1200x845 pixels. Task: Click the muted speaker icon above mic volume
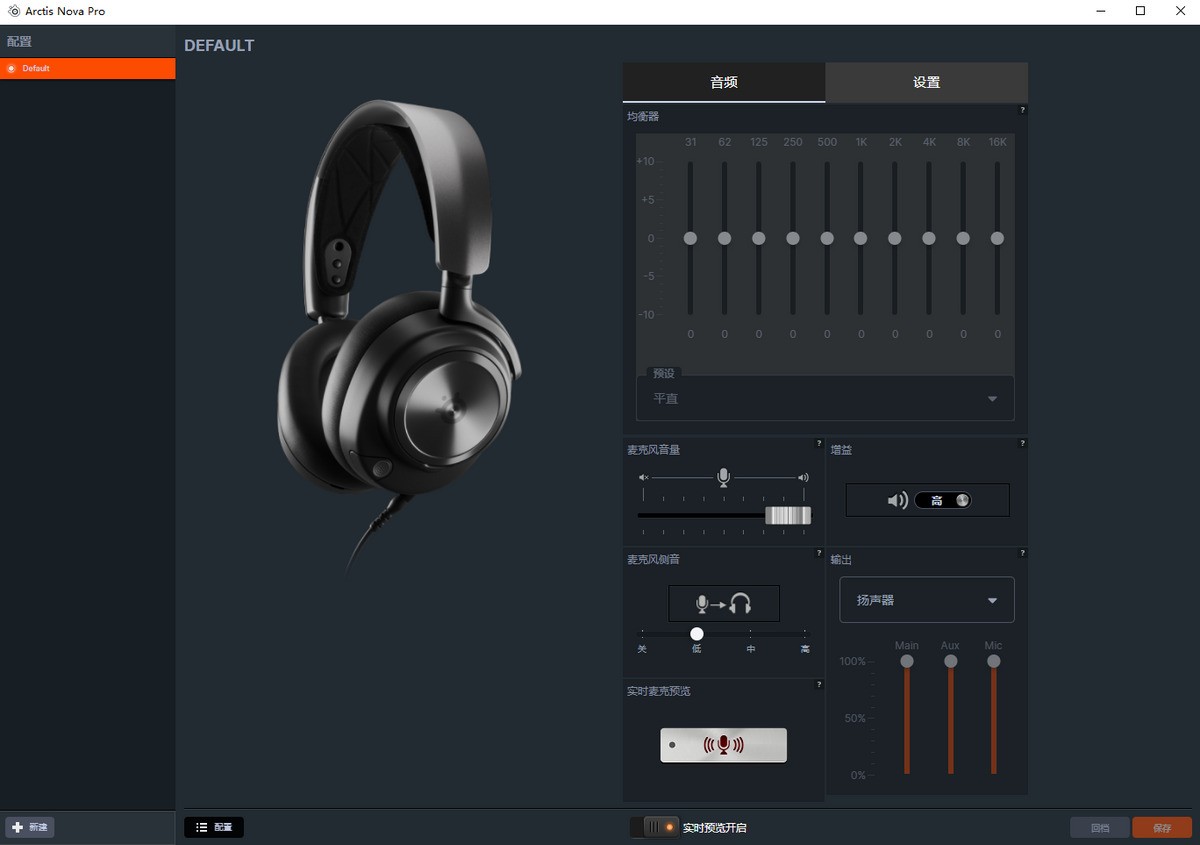pyautogui.click(x=644, y=478)
